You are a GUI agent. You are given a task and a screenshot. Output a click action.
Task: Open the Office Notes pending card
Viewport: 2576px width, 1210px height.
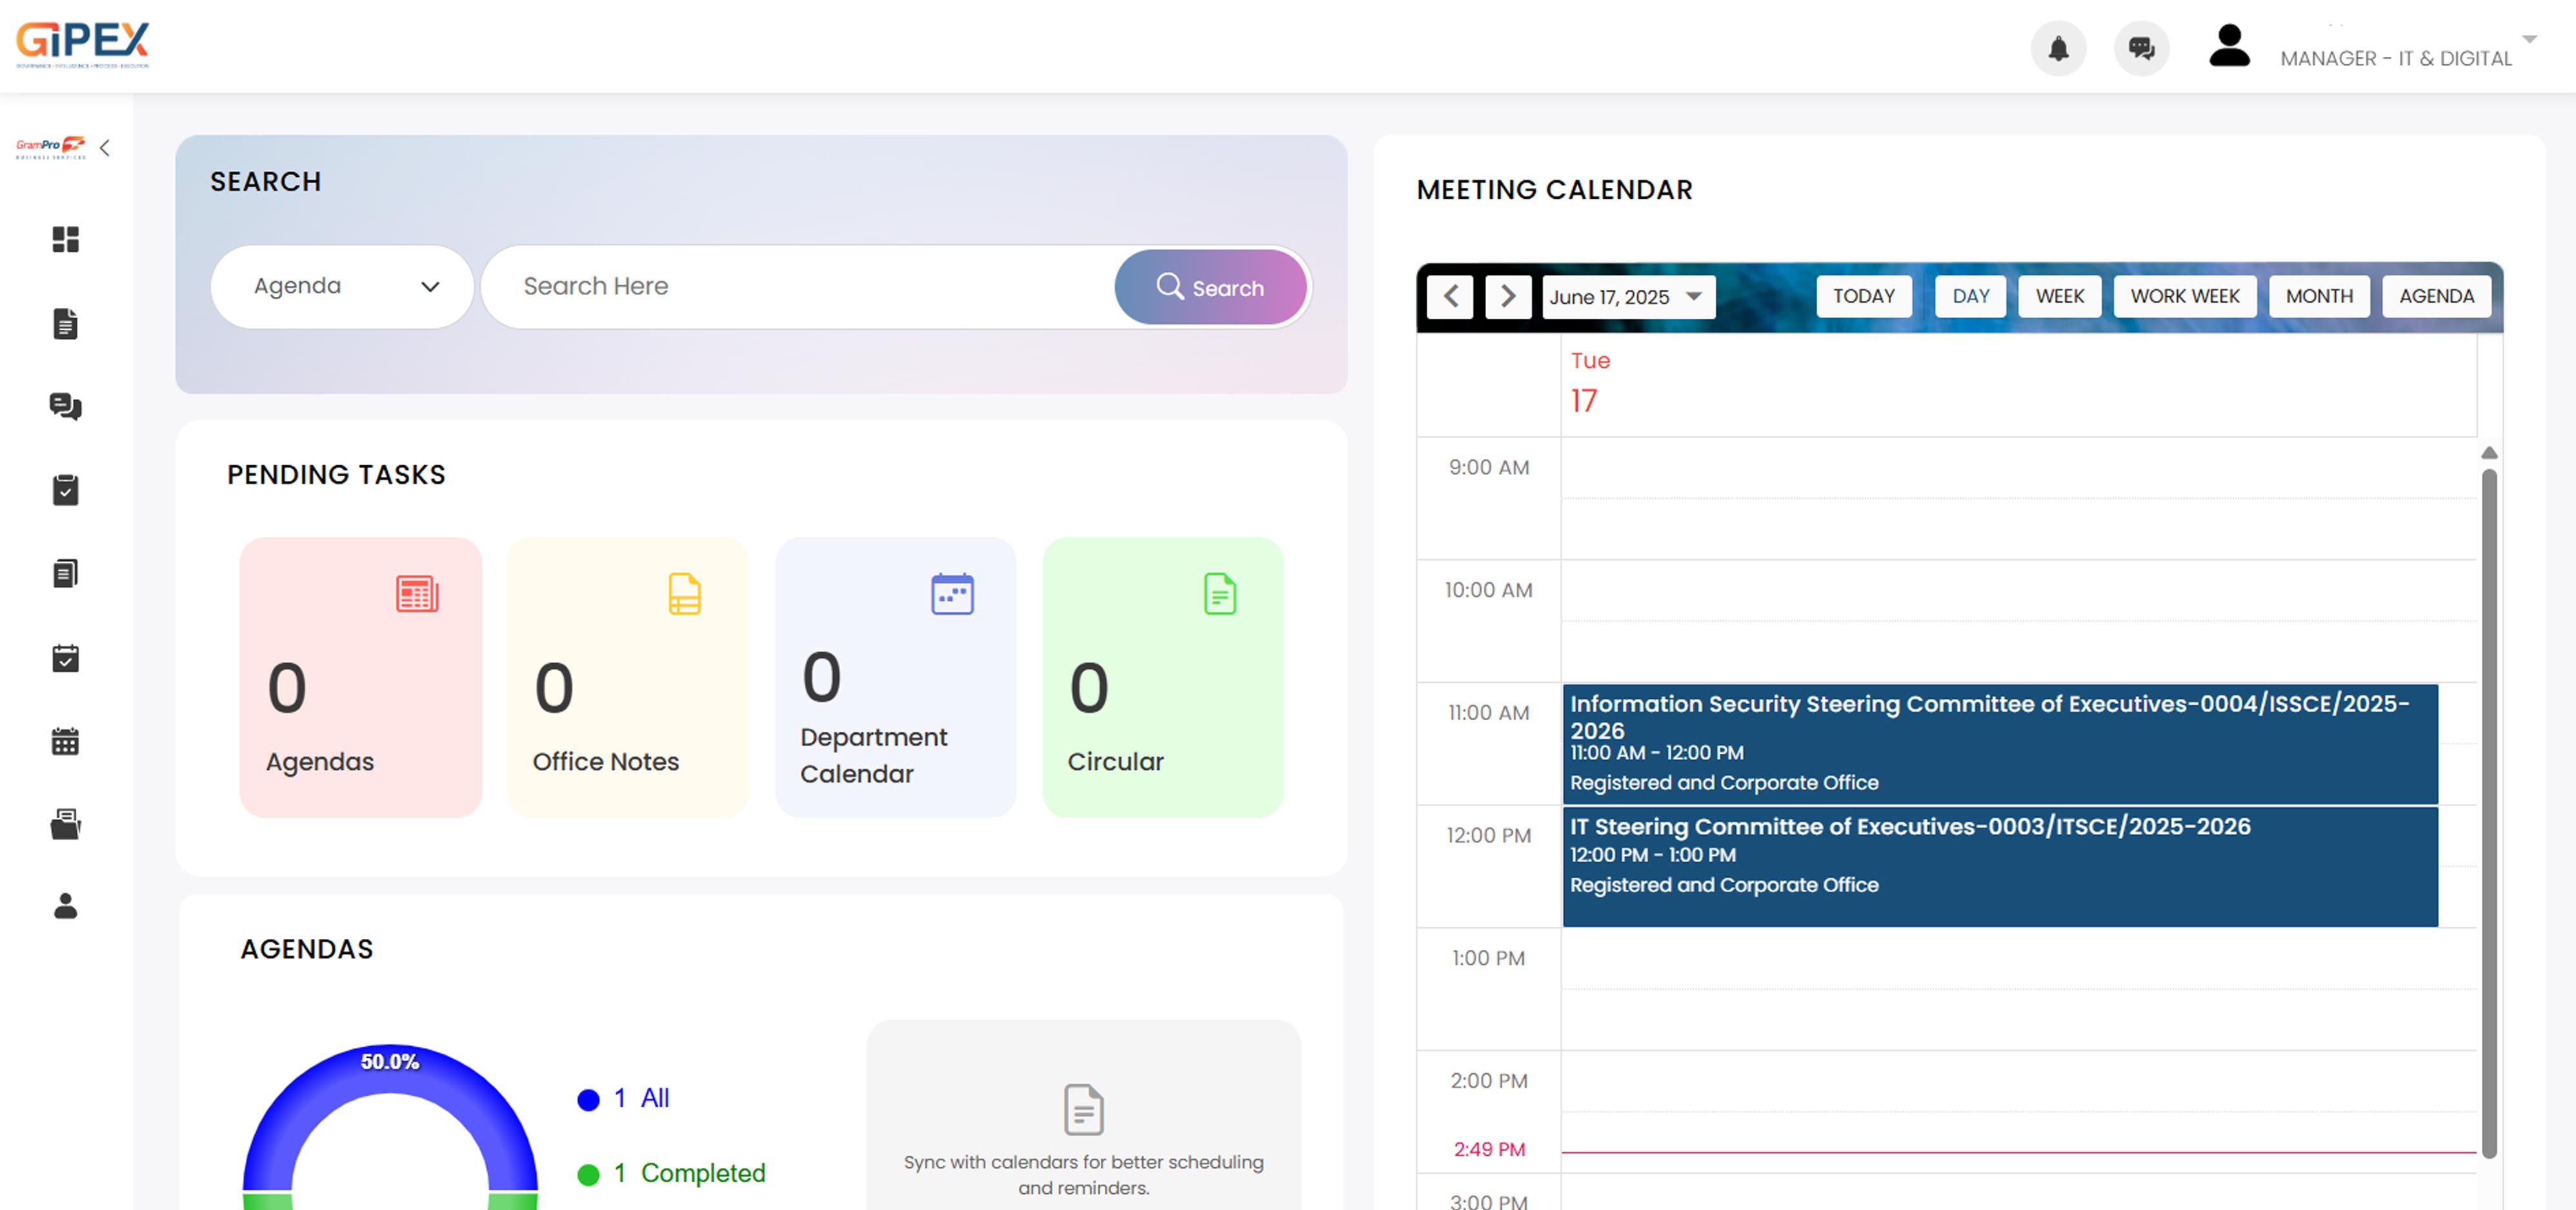[x=627, y=677]
